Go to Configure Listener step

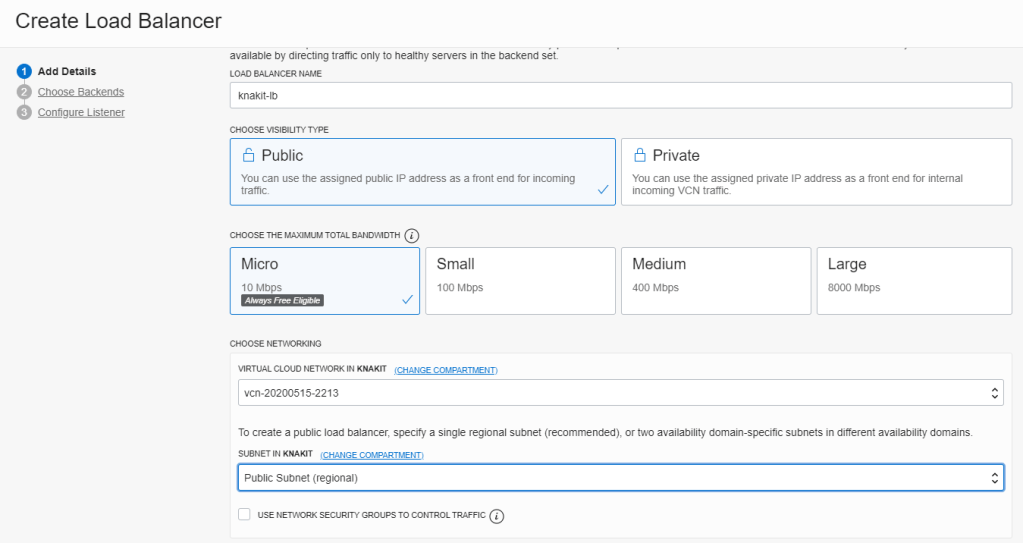pyautogui.click(x=81, y=113)
